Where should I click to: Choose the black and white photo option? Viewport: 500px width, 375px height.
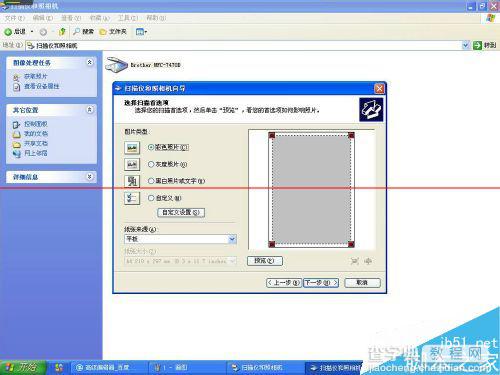151,181
